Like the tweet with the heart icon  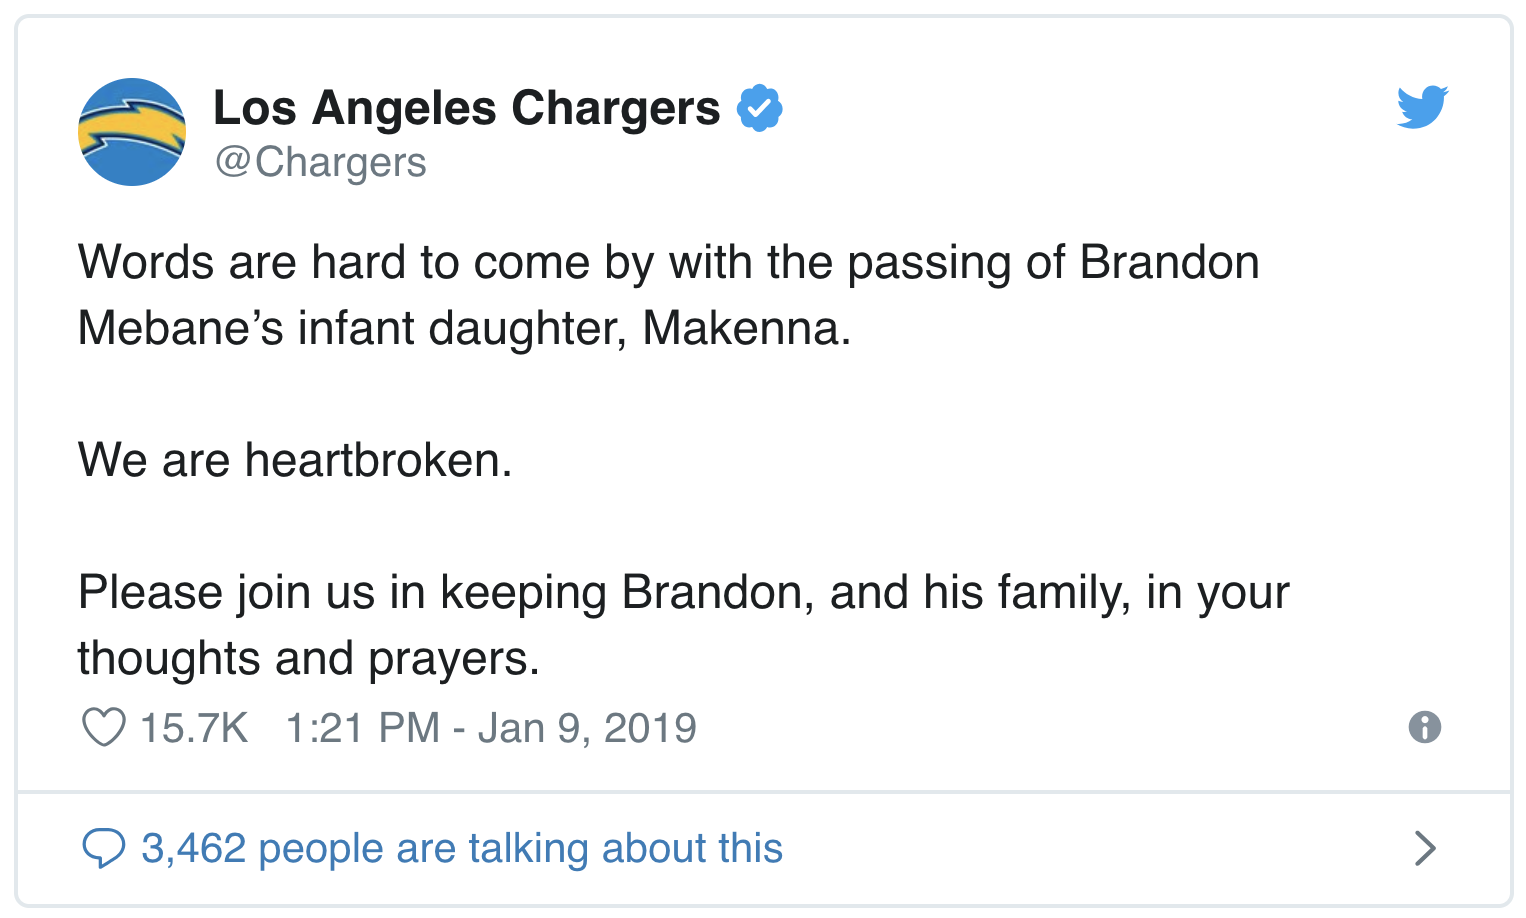[x=103, y=728]
